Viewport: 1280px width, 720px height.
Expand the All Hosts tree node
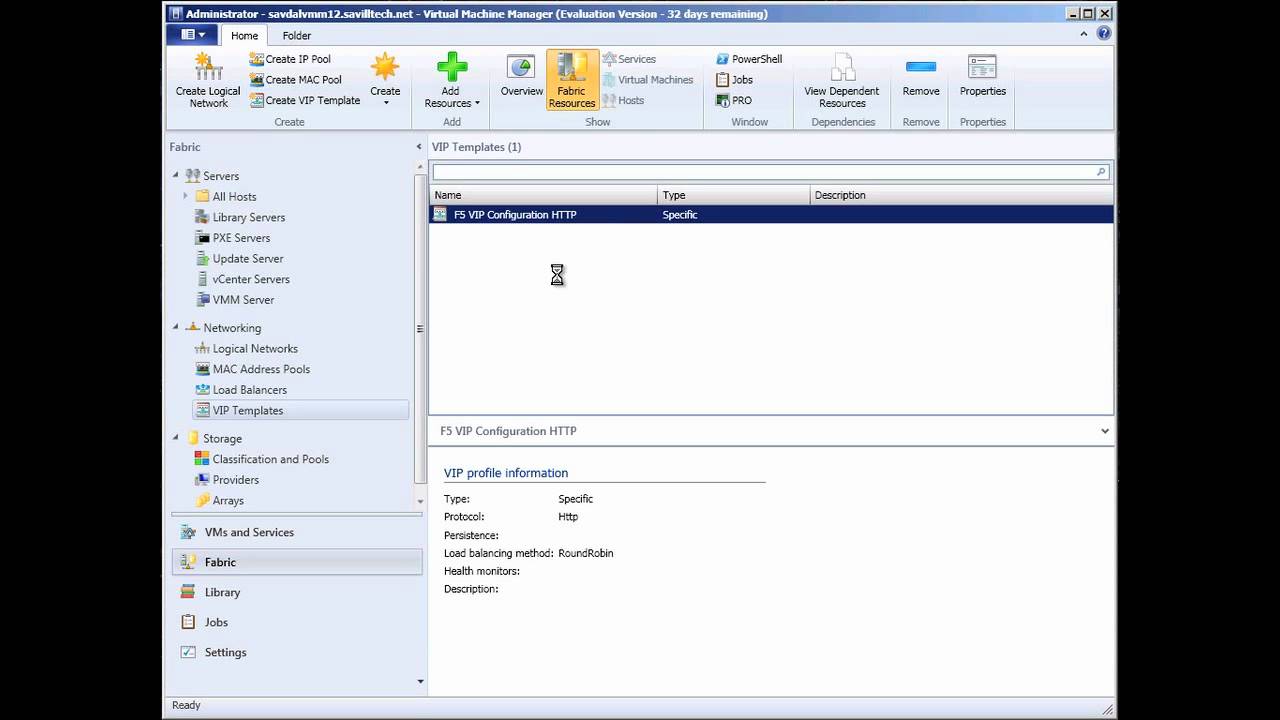click(x=186, y=196)
